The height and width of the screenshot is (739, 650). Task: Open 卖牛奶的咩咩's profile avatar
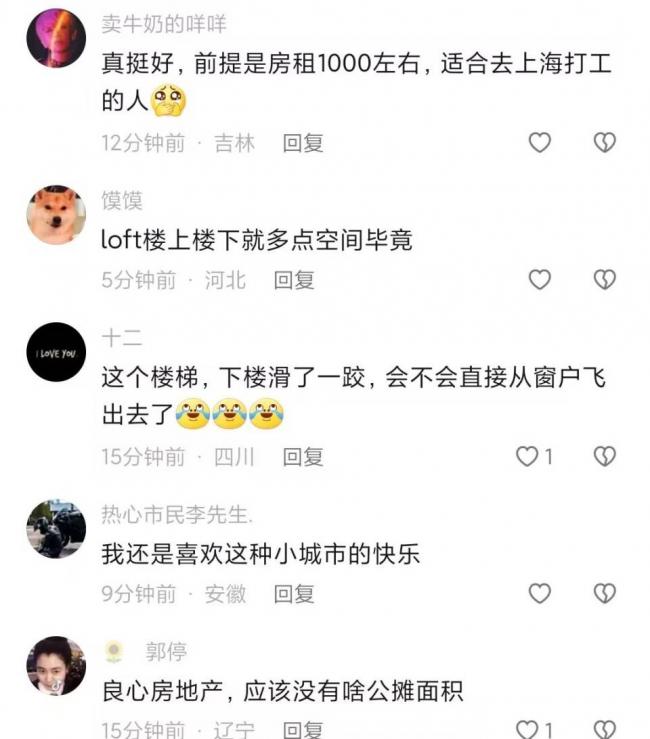56,38
